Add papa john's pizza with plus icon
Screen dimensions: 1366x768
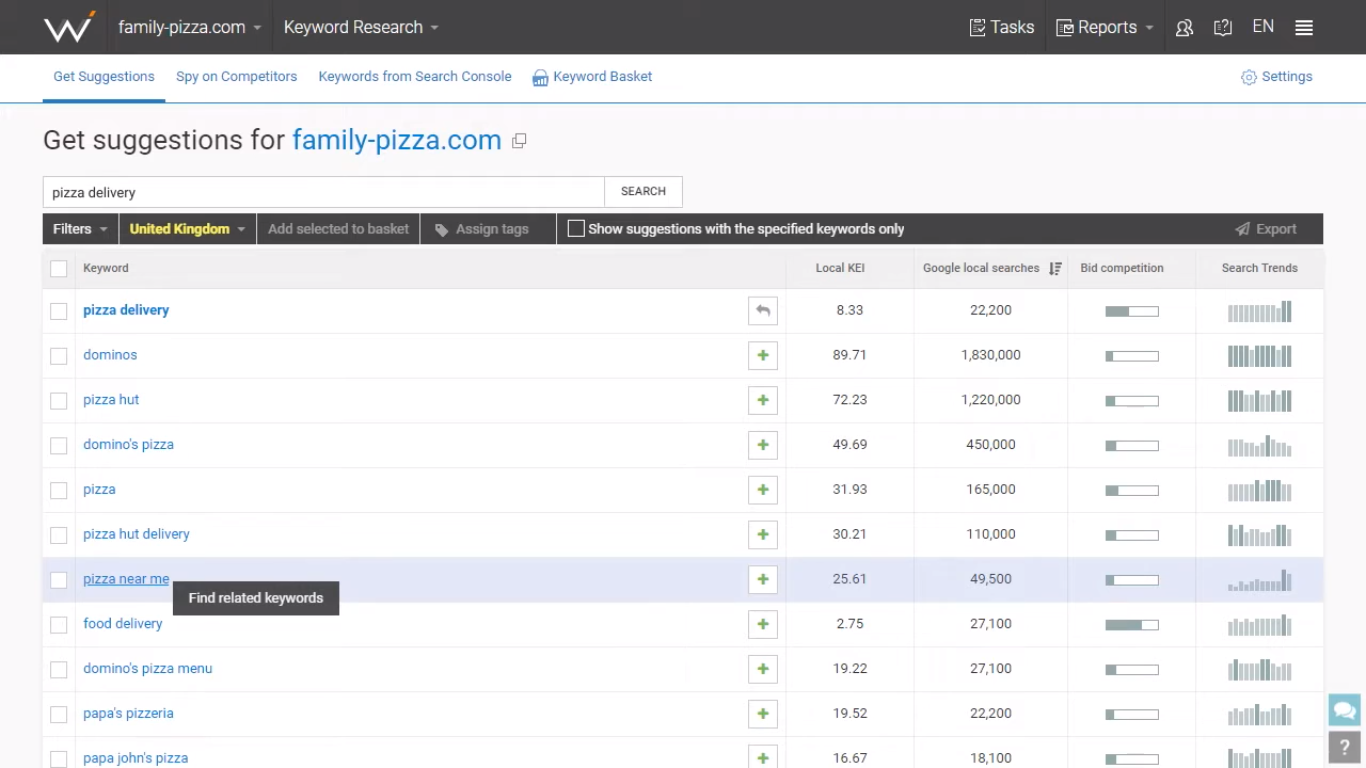pyautogui.click(x=763, y=758)
